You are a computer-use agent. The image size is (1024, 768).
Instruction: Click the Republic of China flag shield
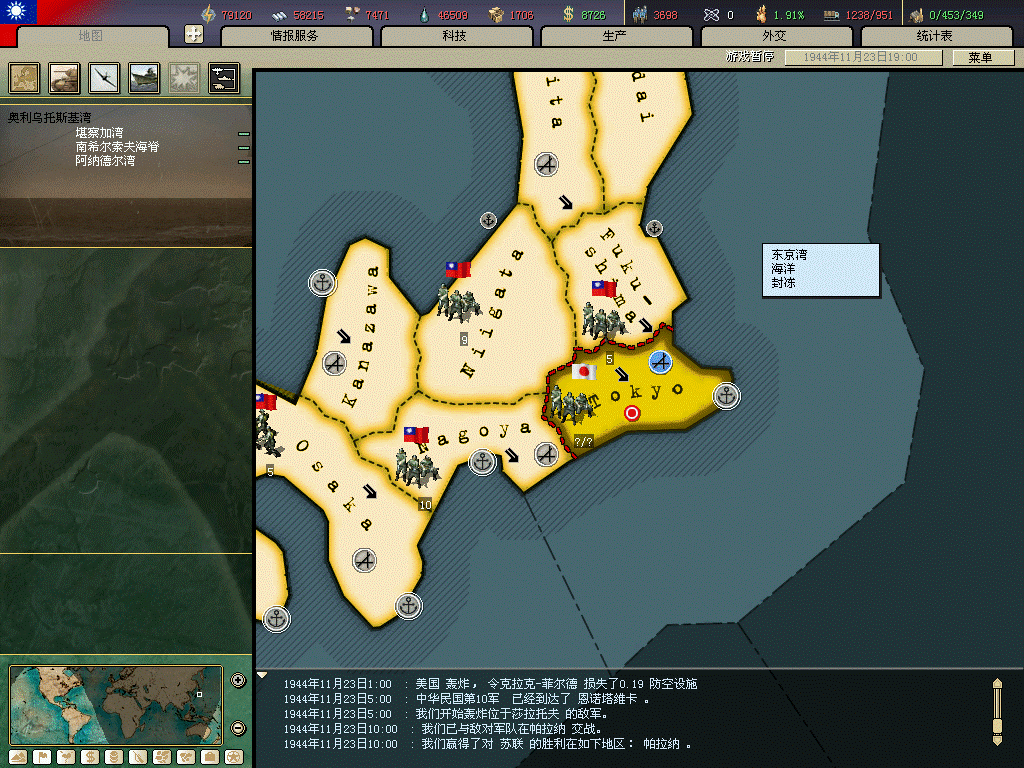click(x=18, y=12)
